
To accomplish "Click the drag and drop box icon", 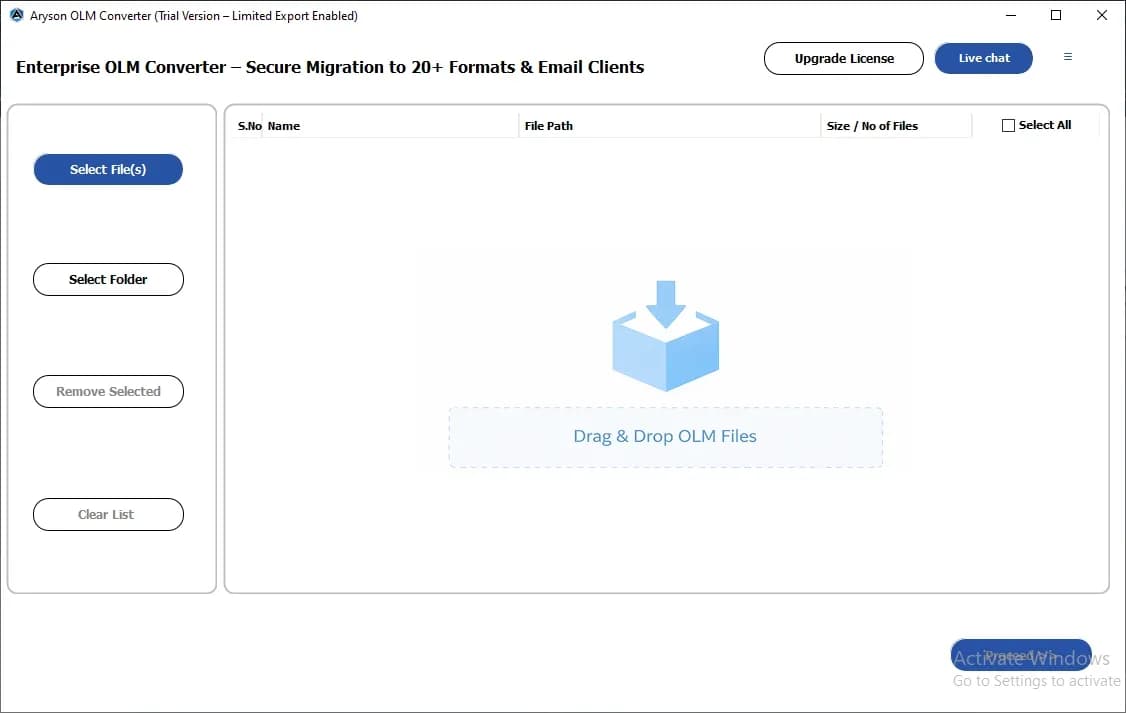I will pyautogui.click(x=666, y=335).
